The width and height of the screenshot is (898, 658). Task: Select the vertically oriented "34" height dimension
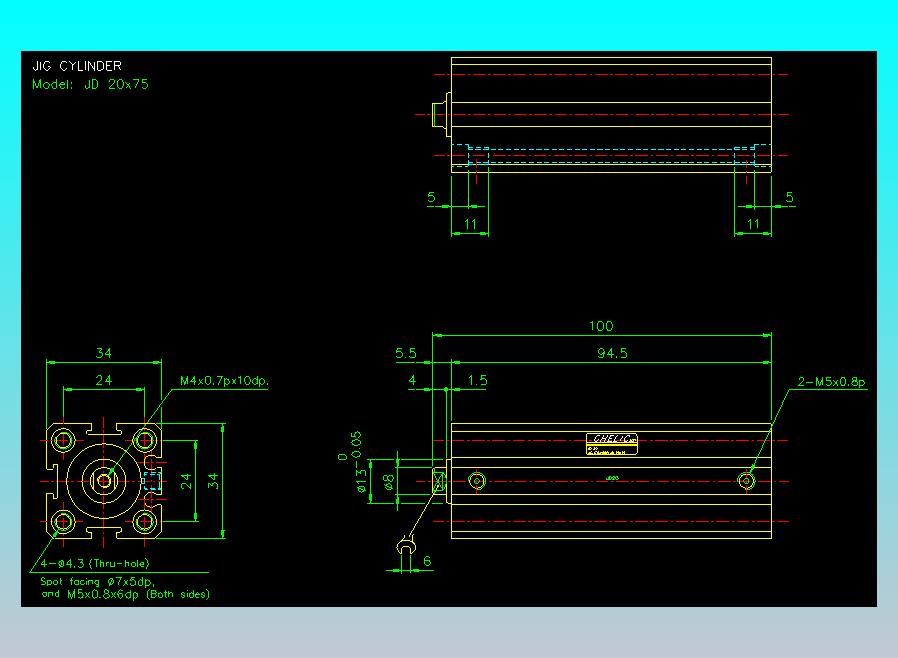click(x=213, y=481)
